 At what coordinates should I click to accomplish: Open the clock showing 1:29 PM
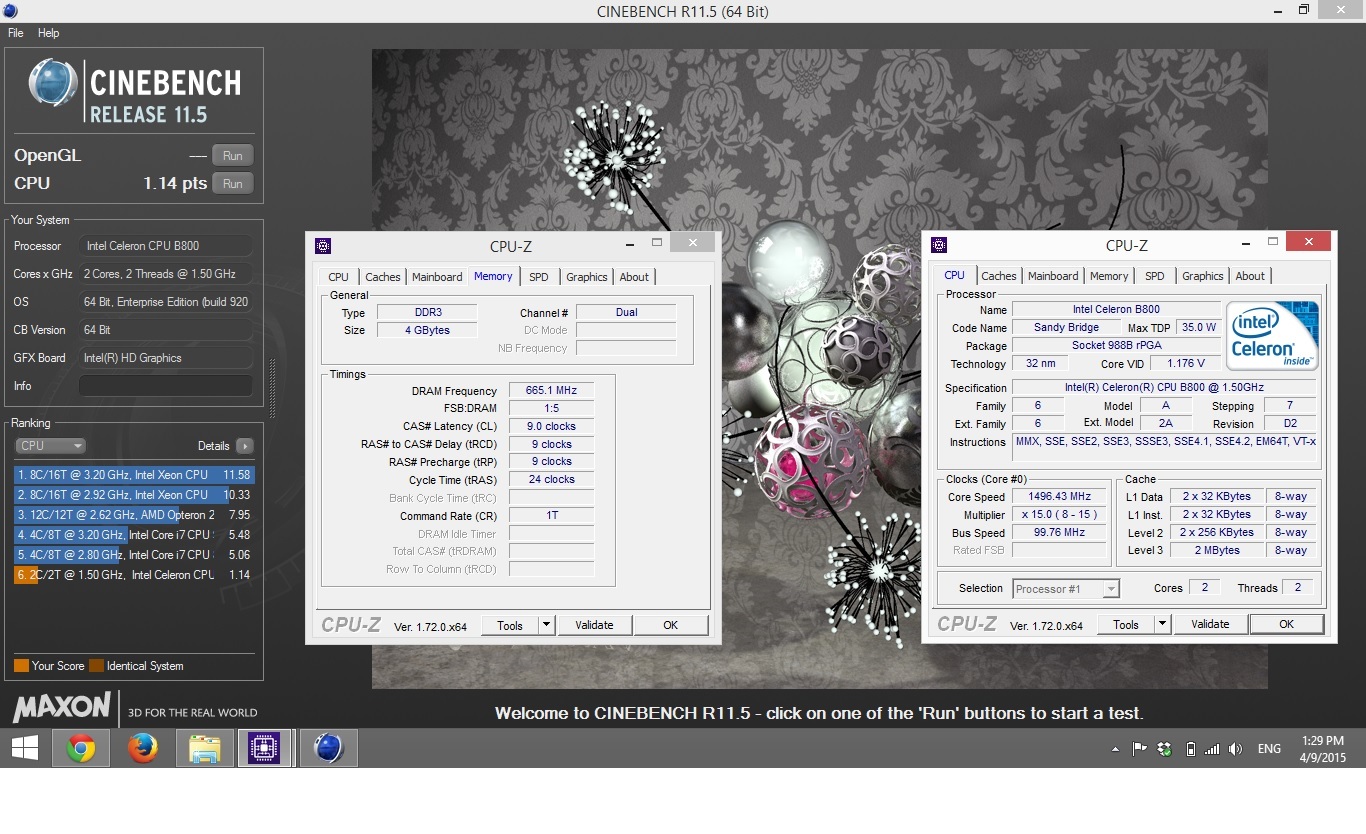(x=1324, y=749)
